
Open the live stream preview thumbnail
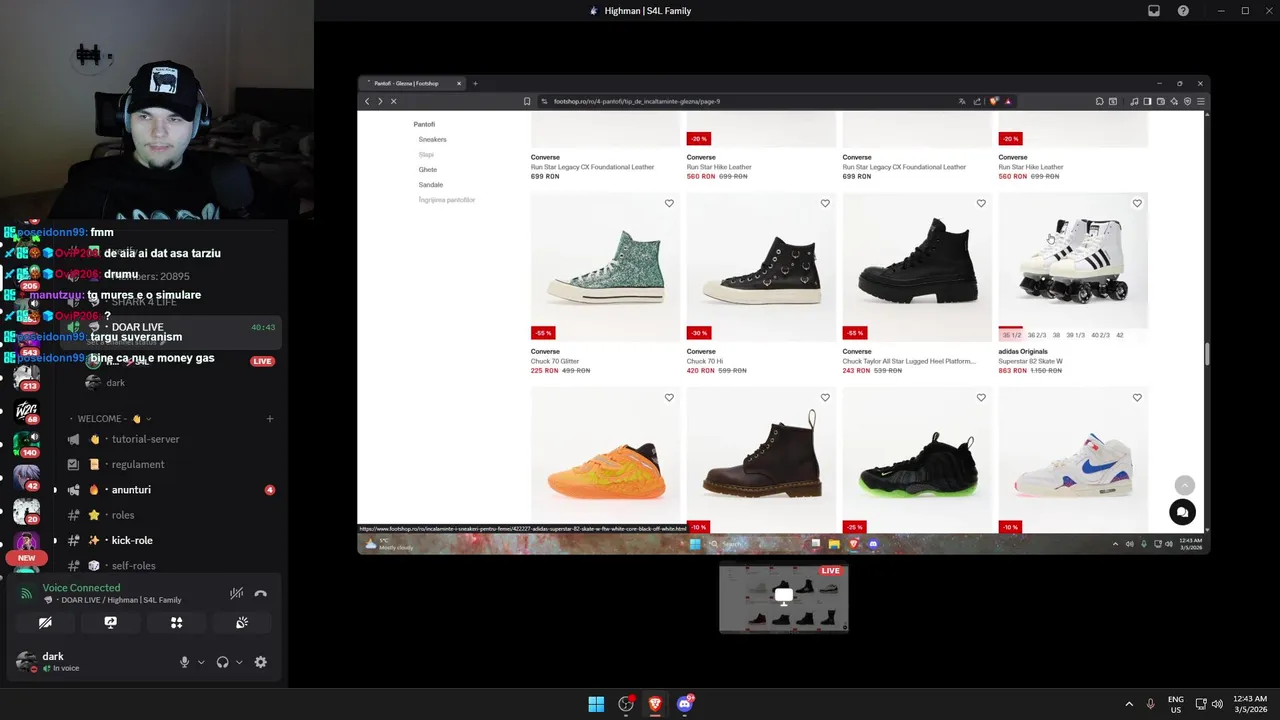click(x=784, y=597)
